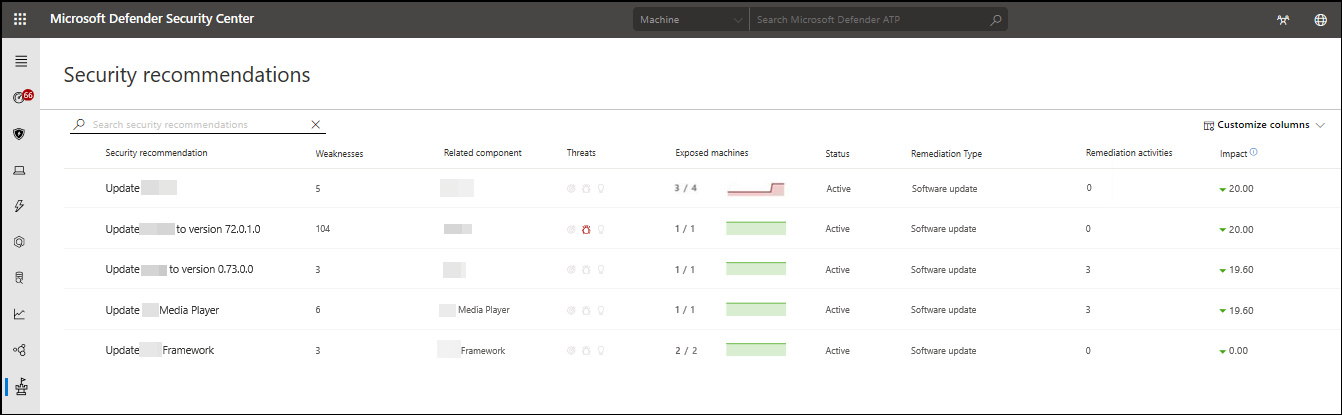Click the Framework related component cell
The image size is (1342, 415).
[x=471, y=350]
